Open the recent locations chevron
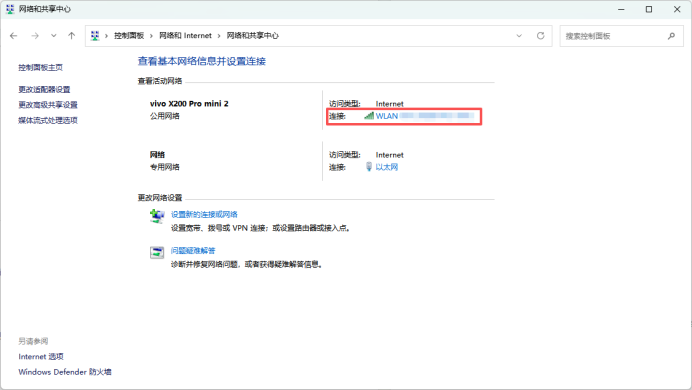This screenshot has width=692, height=390. 53,36
